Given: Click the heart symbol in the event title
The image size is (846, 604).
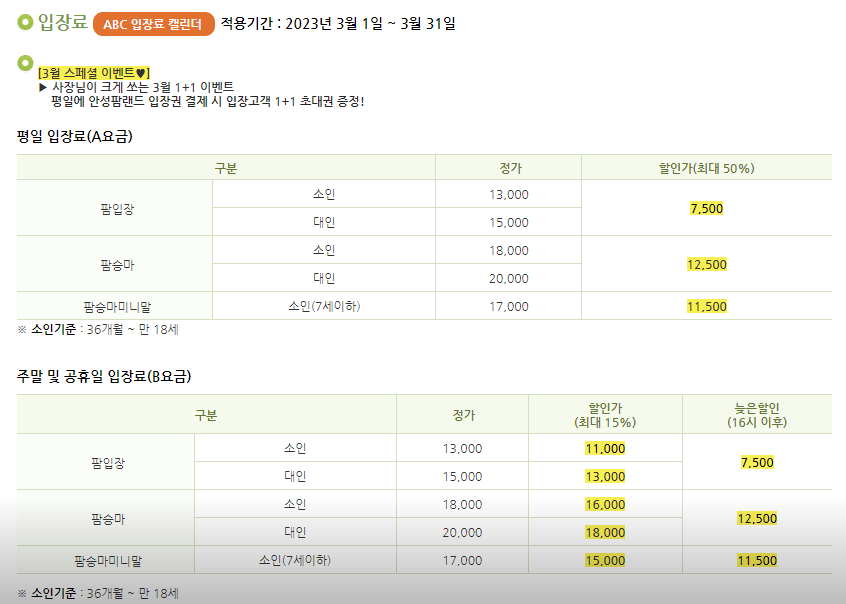Looking at the screenshot, I should (x=142, y=73).
